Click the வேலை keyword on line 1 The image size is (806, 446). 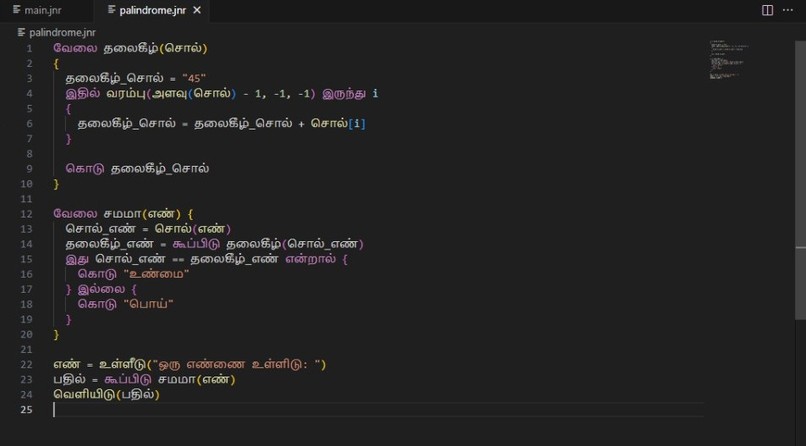(75, 48)
